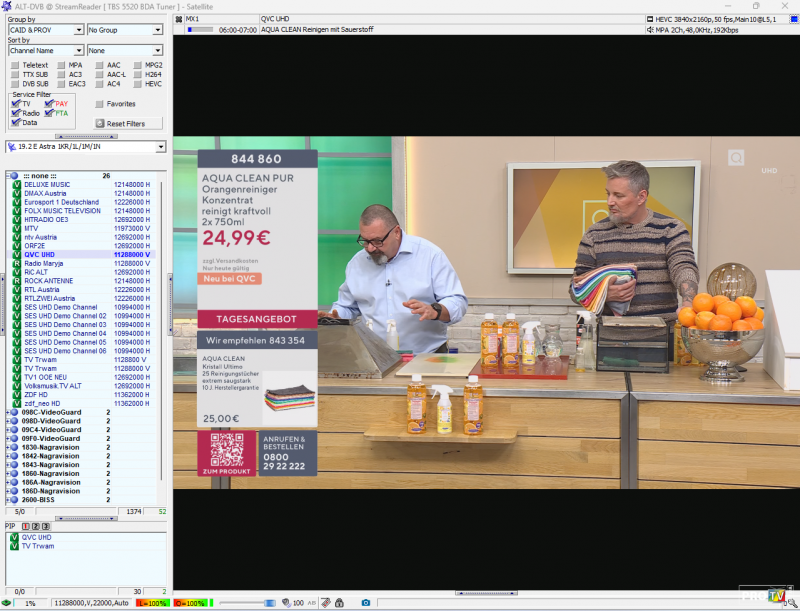Toggle the Favorites checkbox
800x611 pixels.
click(x=99, y=104)
